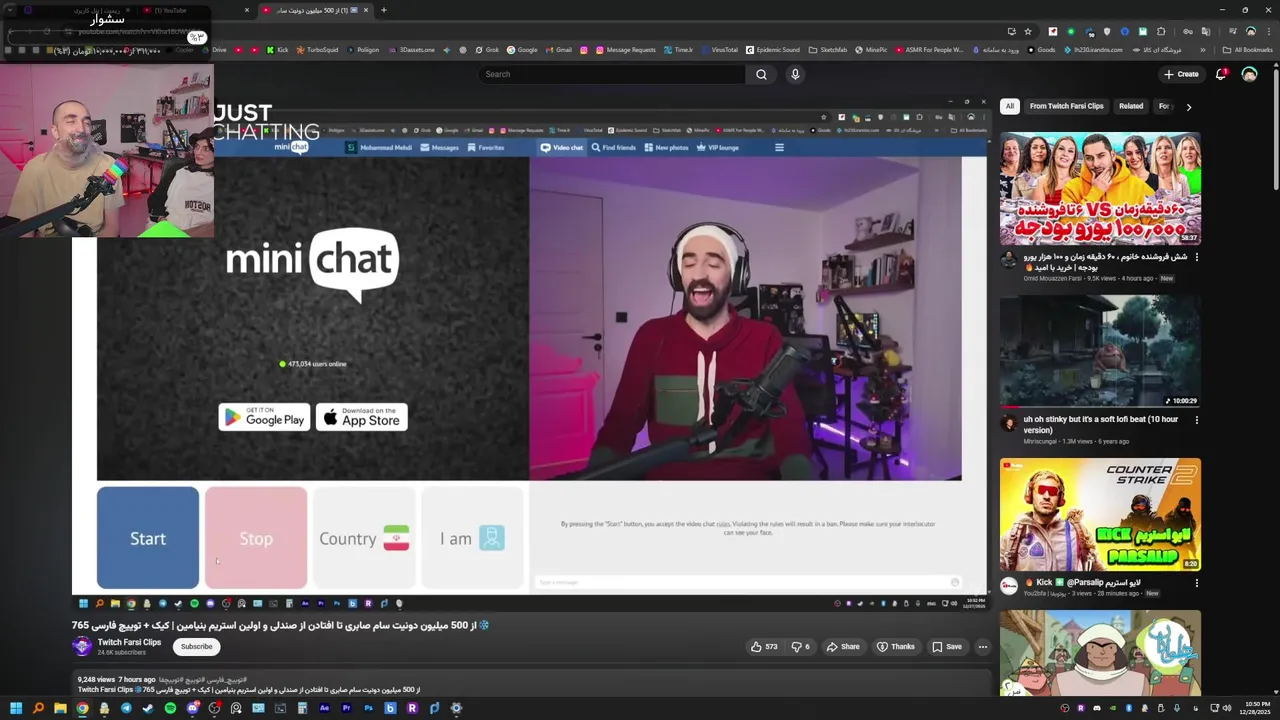Focus the YouTube Search input field
The height and width of the screenshot is (720, 1280).
pos(612,74)
